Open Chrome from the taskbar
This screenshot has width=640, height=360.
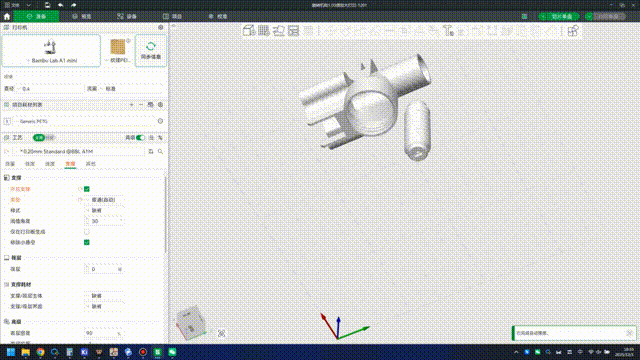pos(40,352)
